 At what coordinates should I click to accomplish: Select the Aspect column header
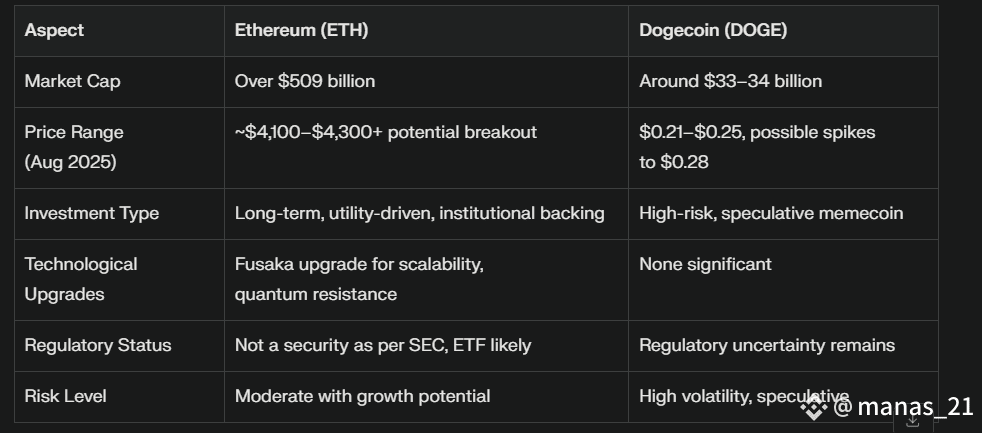click(54, 30)
